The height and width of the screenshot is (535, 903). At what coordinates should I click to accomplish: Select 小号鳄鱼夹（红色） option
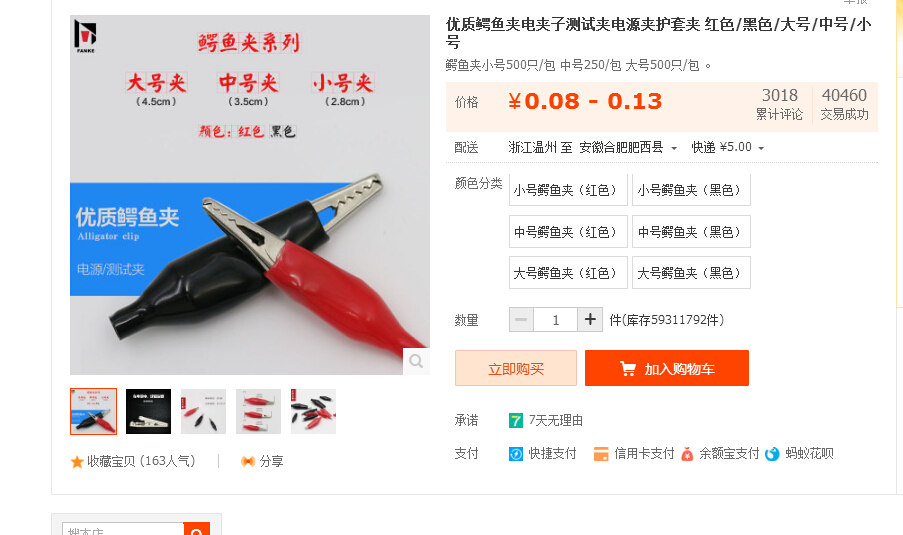click(568, 190)
